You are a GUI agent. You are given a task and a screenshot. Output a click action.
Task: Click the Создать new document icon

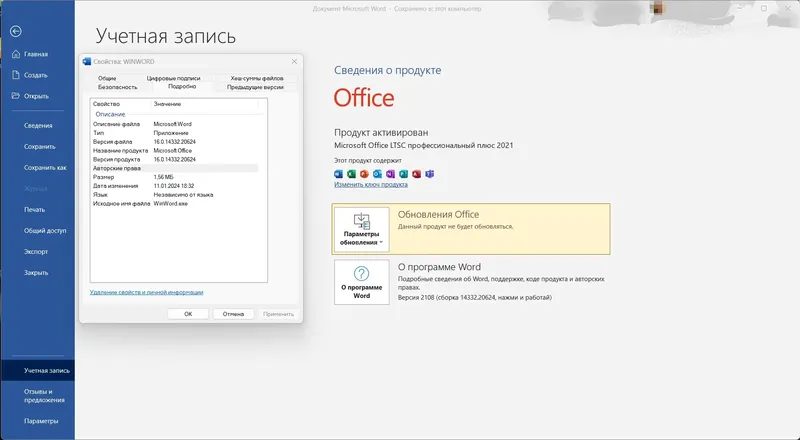[16, 75]
